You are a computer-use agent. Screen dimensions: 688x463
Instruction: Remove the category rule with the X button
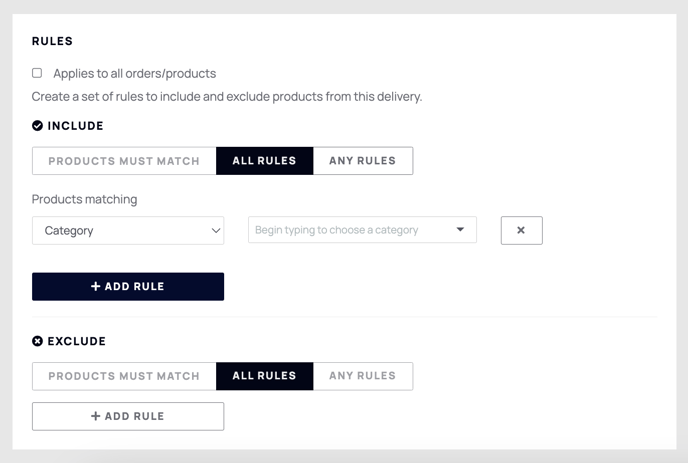click(x=521, y=230)
